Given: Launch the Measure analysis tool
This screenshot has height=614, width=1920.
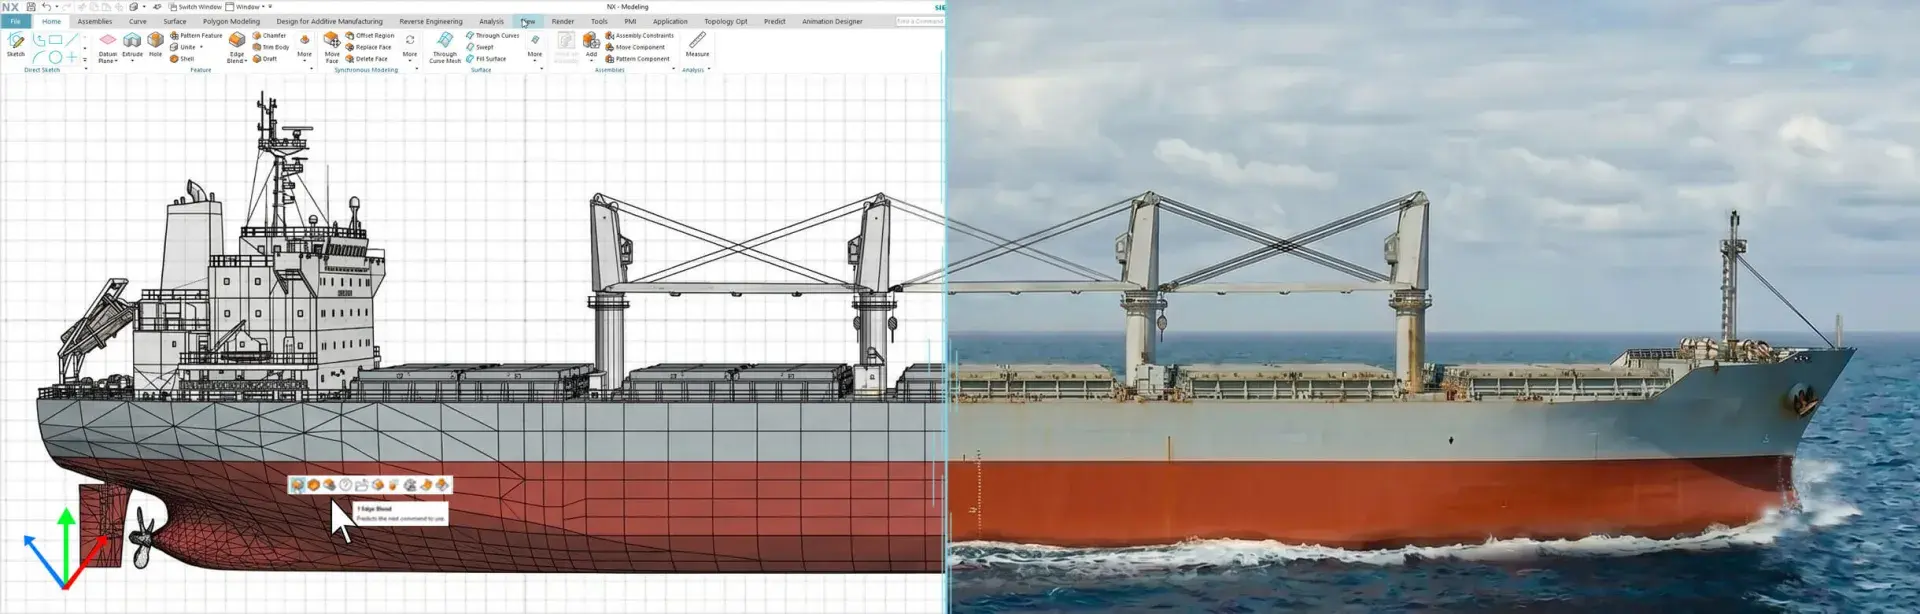Looking at the screenshot, I should click(697, 45).
